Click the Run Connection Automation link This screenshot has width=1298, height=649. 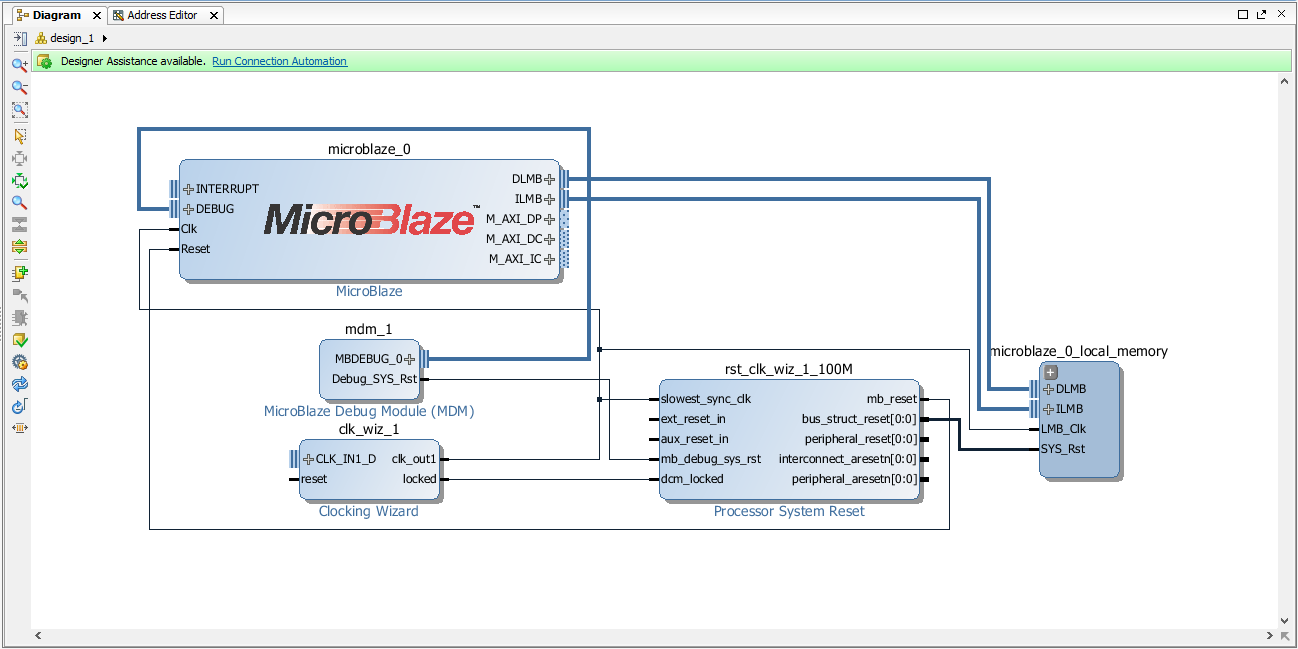click(x=279, y=61)
